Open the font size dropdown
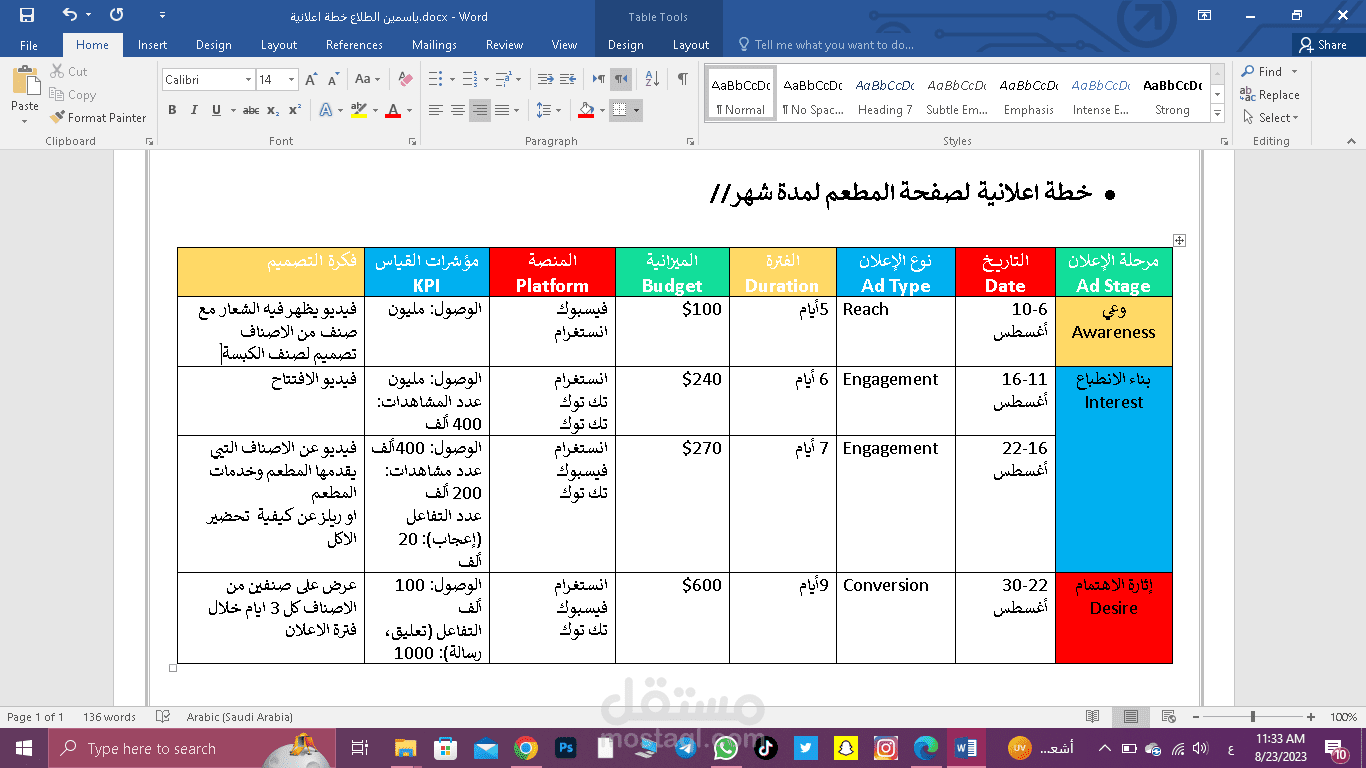This screenshot has width=1366, height=768. click(x=291, y=79)
